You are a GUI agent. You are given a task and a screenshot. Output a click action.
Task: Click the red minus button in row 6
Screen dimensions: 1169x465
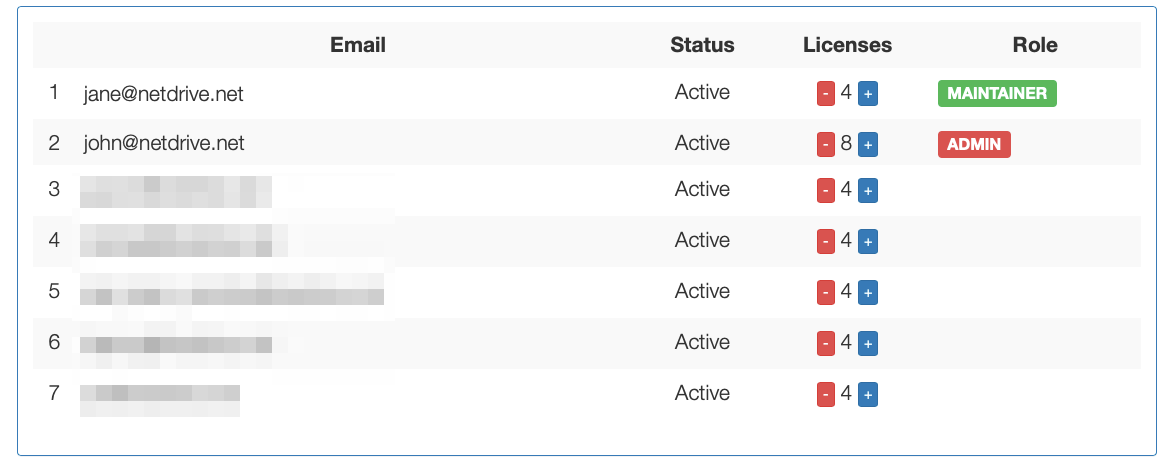[825, 344]
